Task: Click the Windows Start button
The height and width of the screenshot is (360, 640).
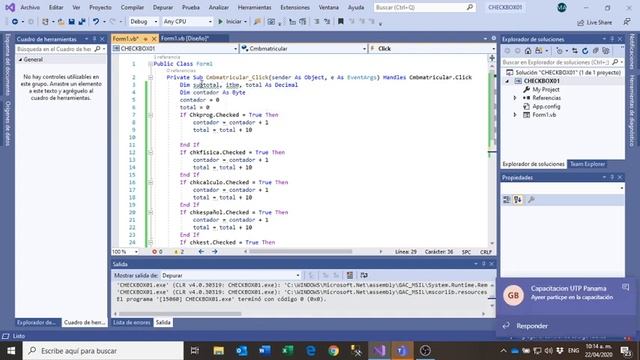Action: pyautogui.click(x=11, y=351)
